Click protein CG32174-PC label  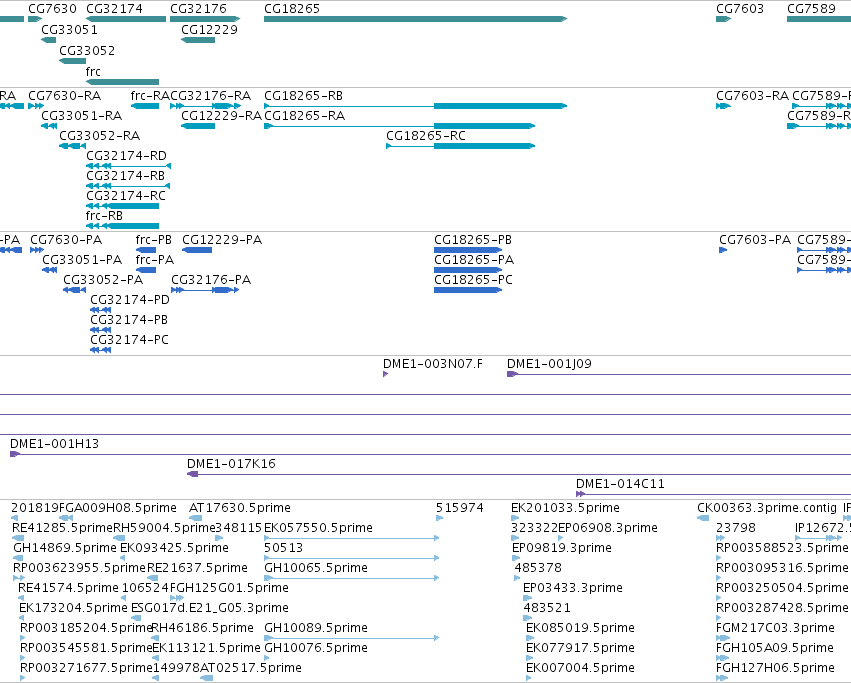pyautogui.click(x=129, y=340)
